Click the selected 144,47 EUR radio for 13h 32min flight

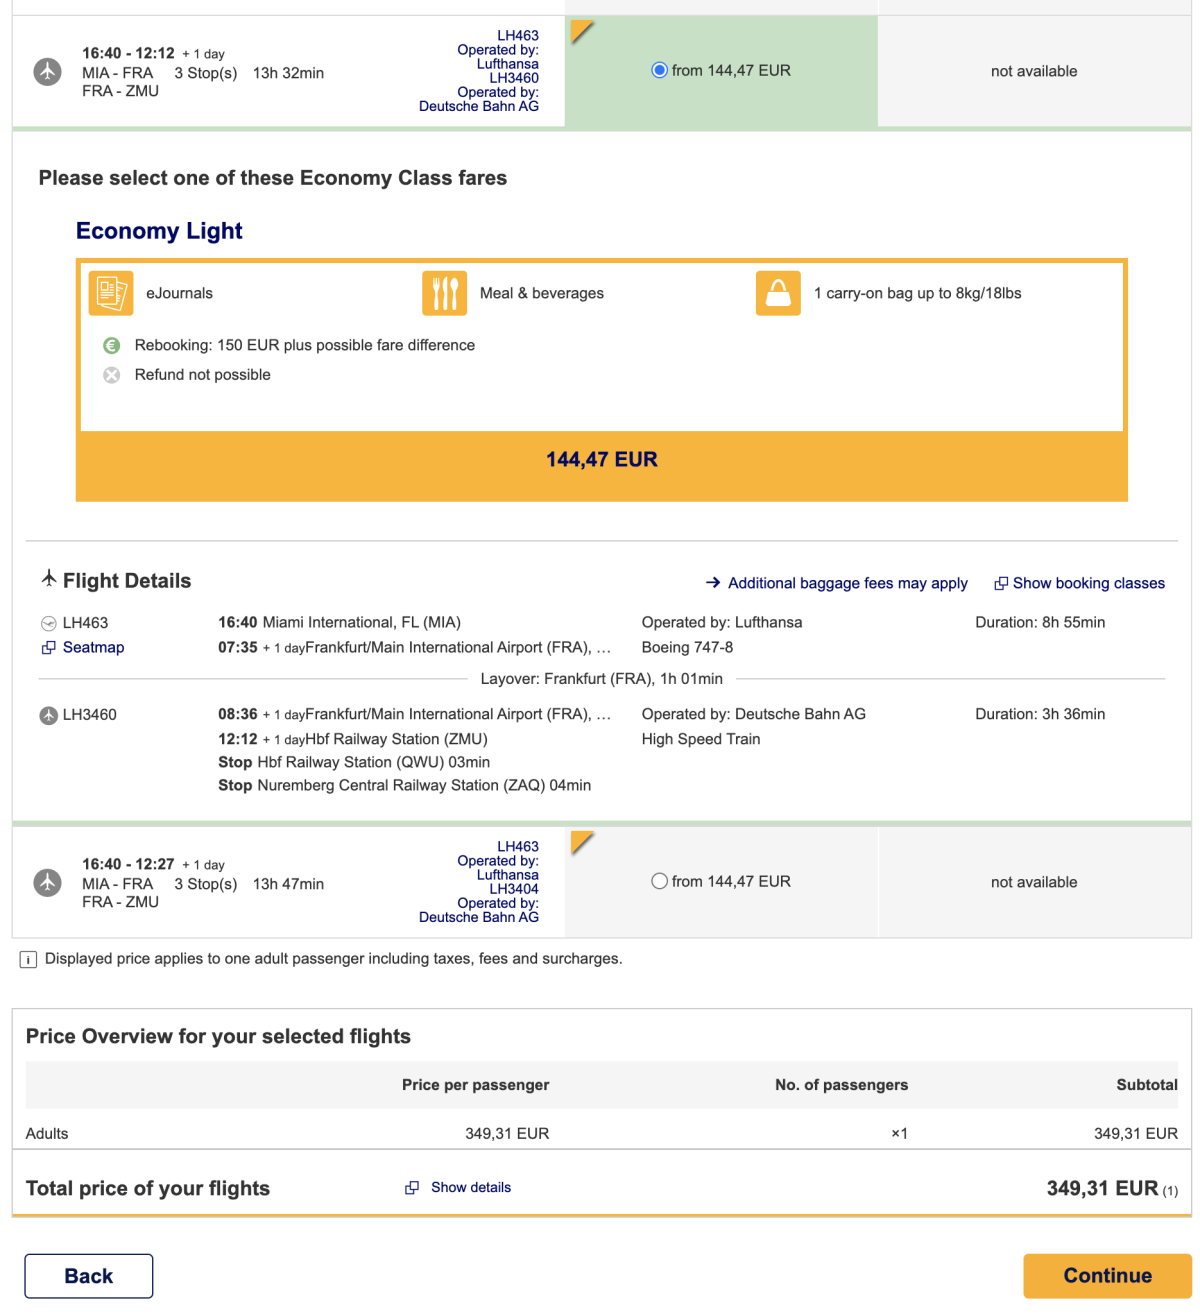659,70
